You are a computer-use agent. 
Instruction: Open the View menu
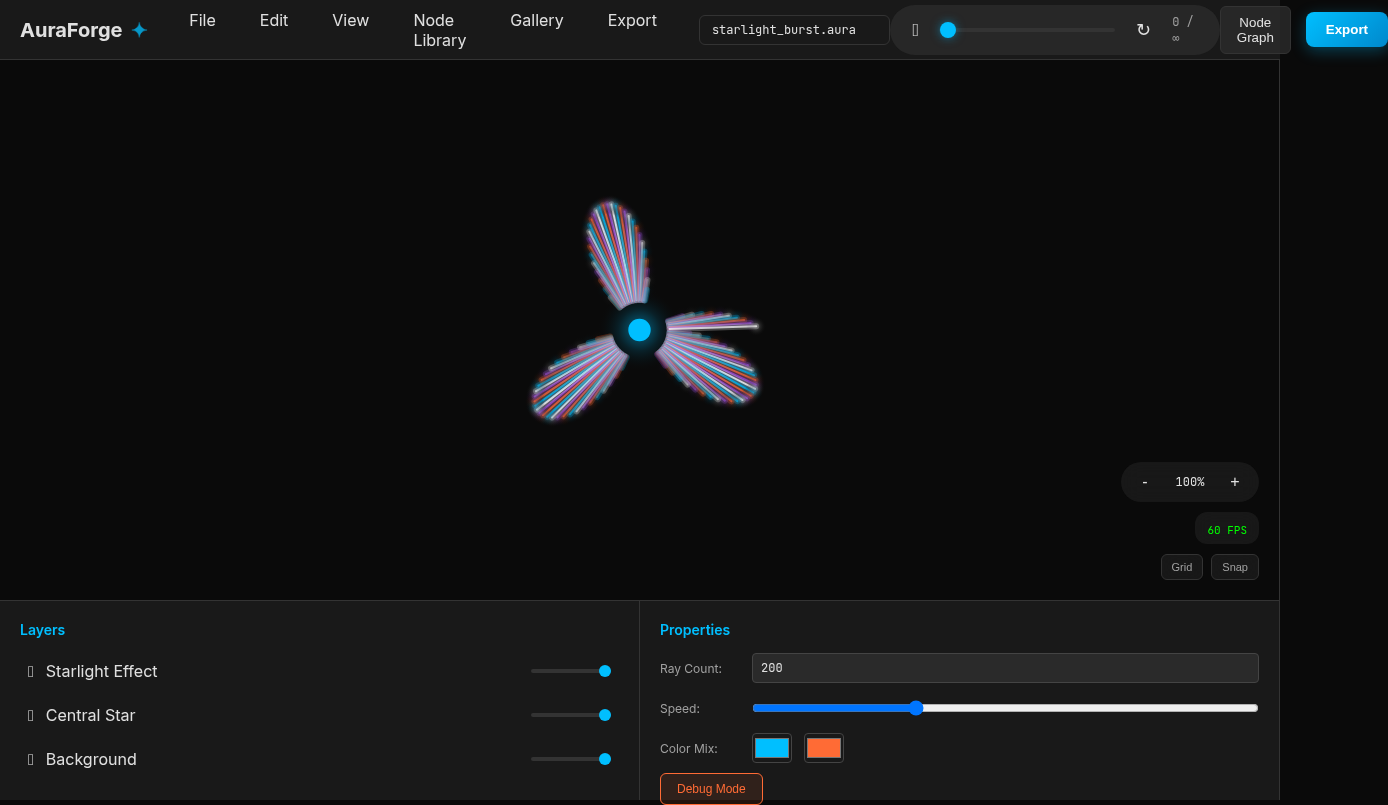click(350, 20)
